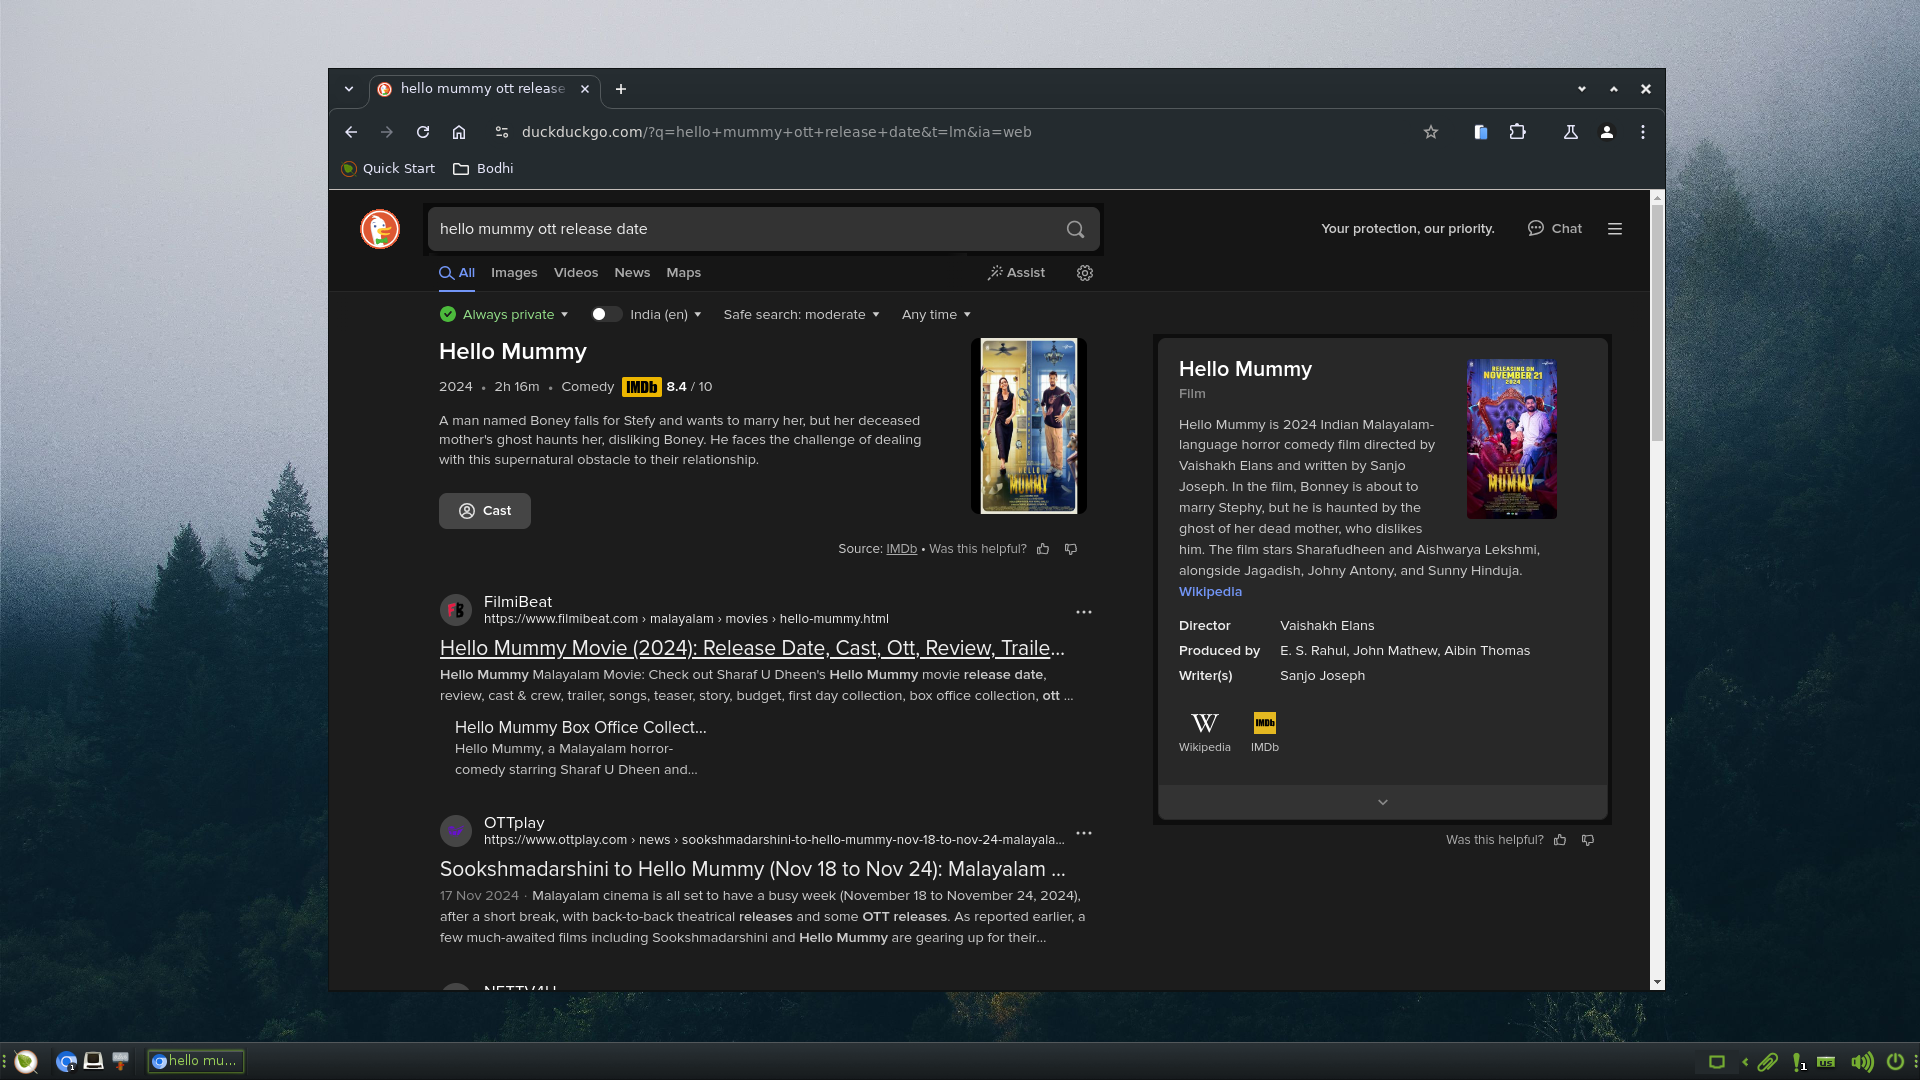Open the Bodhi start menu in taskbar
Image resolution: width=1920 pixels, height=1080 pixels.
pos(26,1061)
